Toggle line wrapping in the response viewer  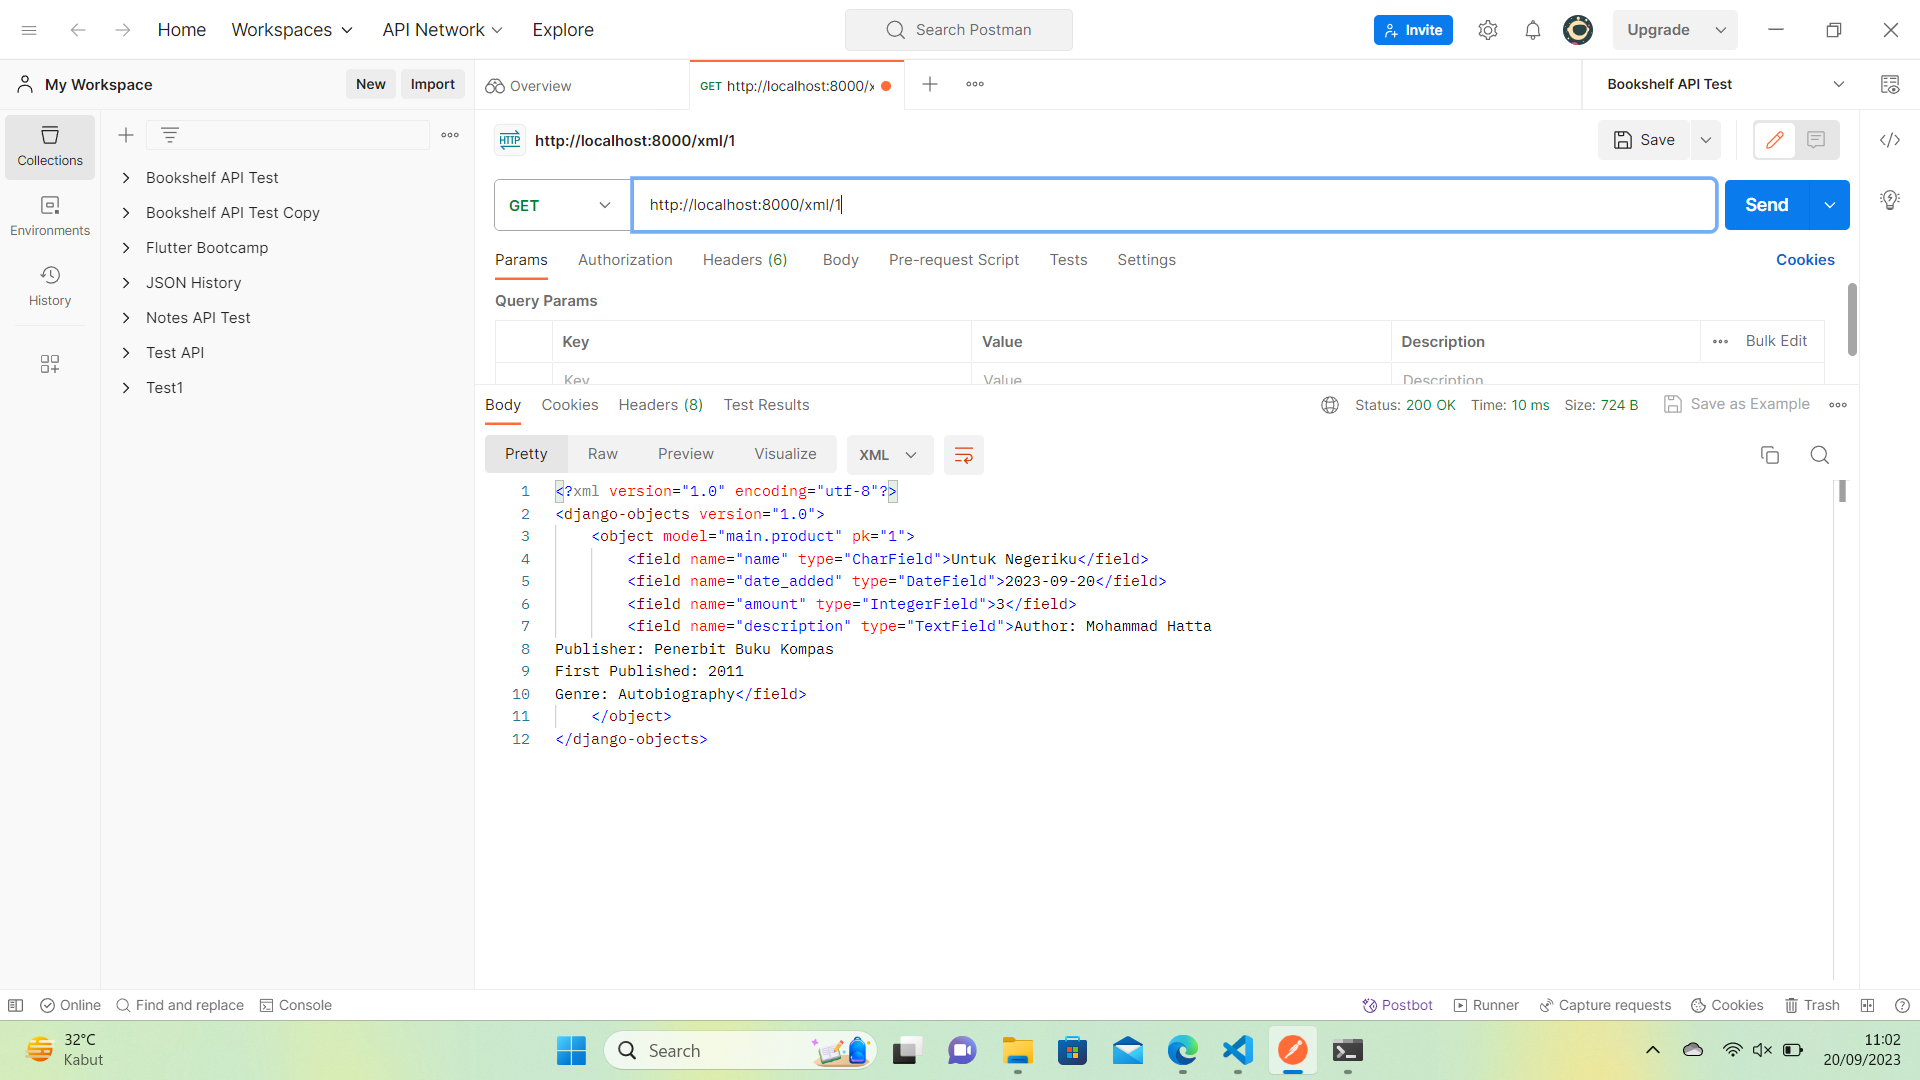(x=963, y=455)
